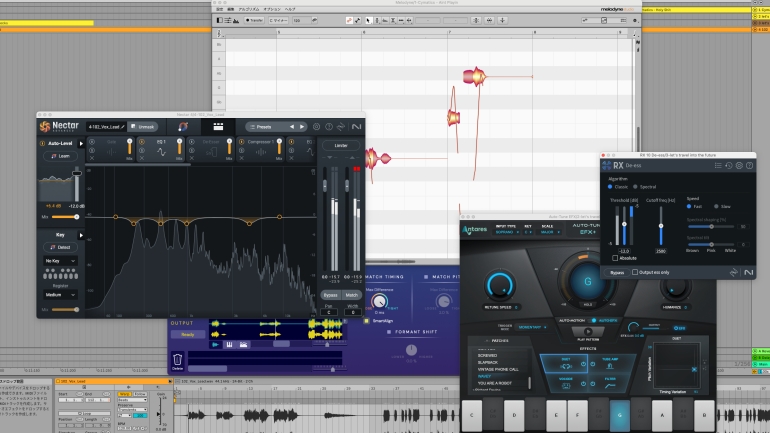Select Melodyne main arrow tool
The width and height of the screenshot is (770, 433).
(x=368, y=20)
